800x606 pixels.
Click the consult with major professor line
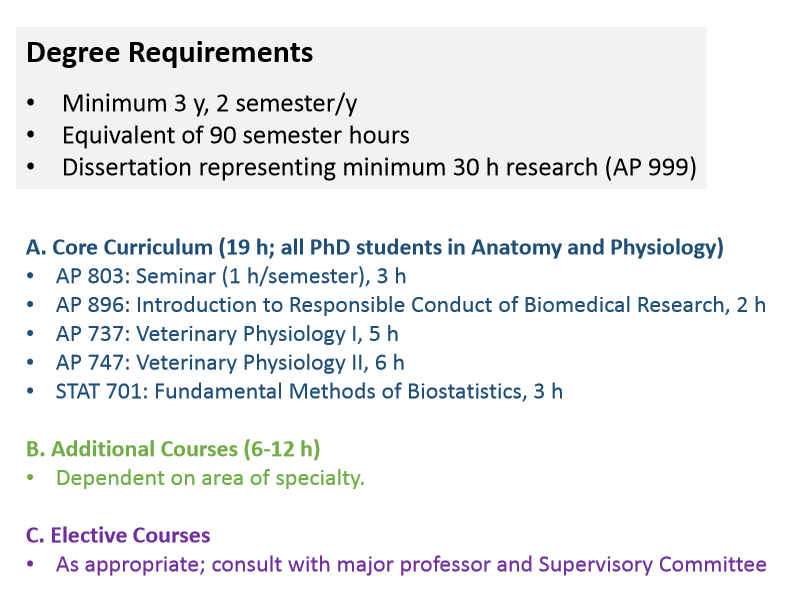click(411, 565)
